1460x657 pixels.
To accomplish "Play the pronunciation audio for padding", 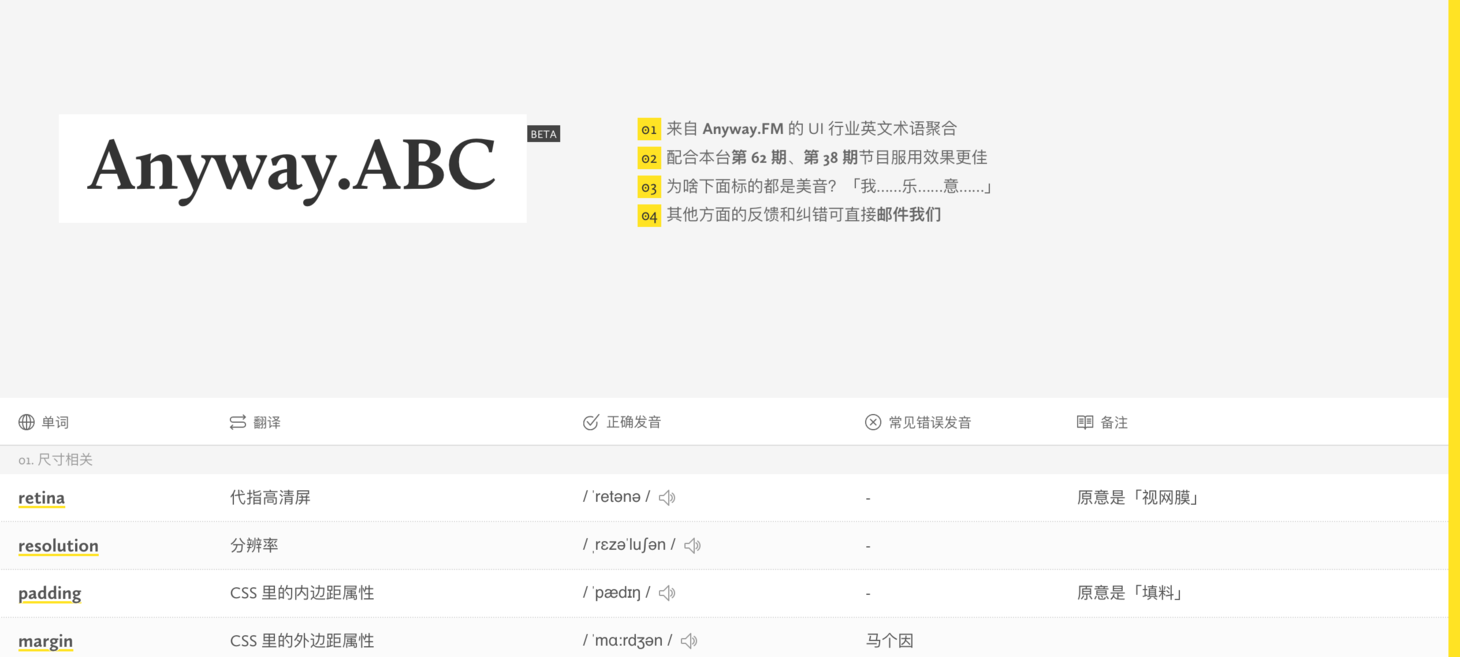I will point(667,593).
